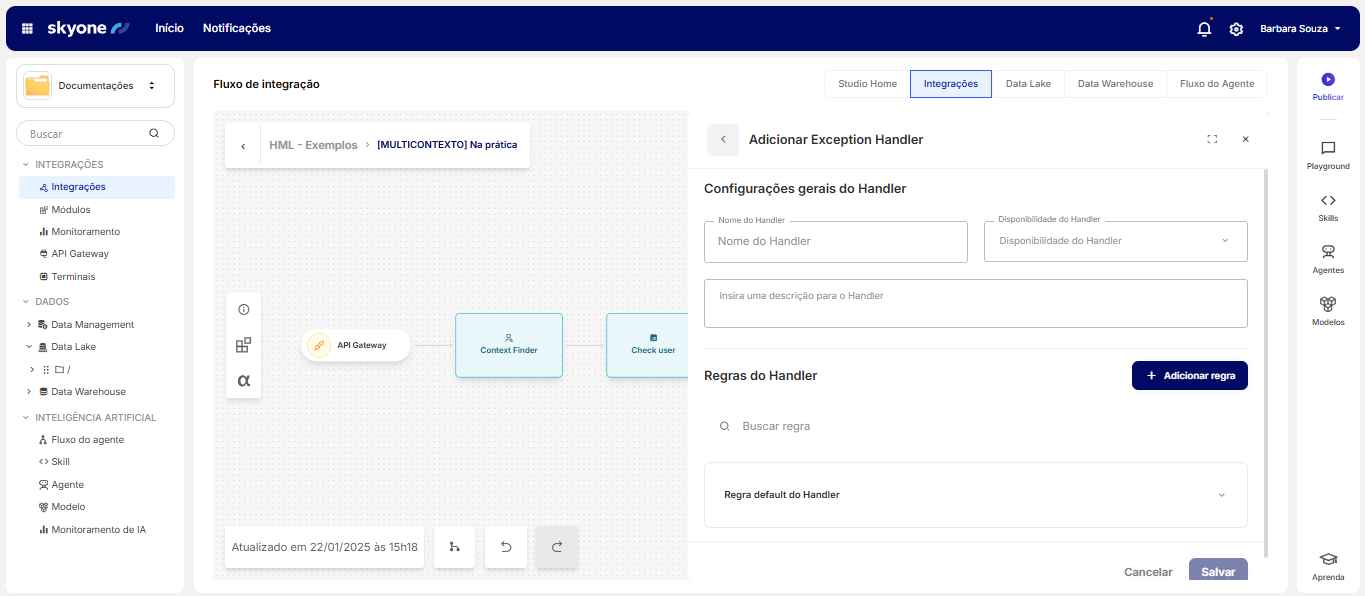Open the Disponibilidade do Handler dropdown
Viewport: 1365px width, 596px height.
[x=1115, y=241]
